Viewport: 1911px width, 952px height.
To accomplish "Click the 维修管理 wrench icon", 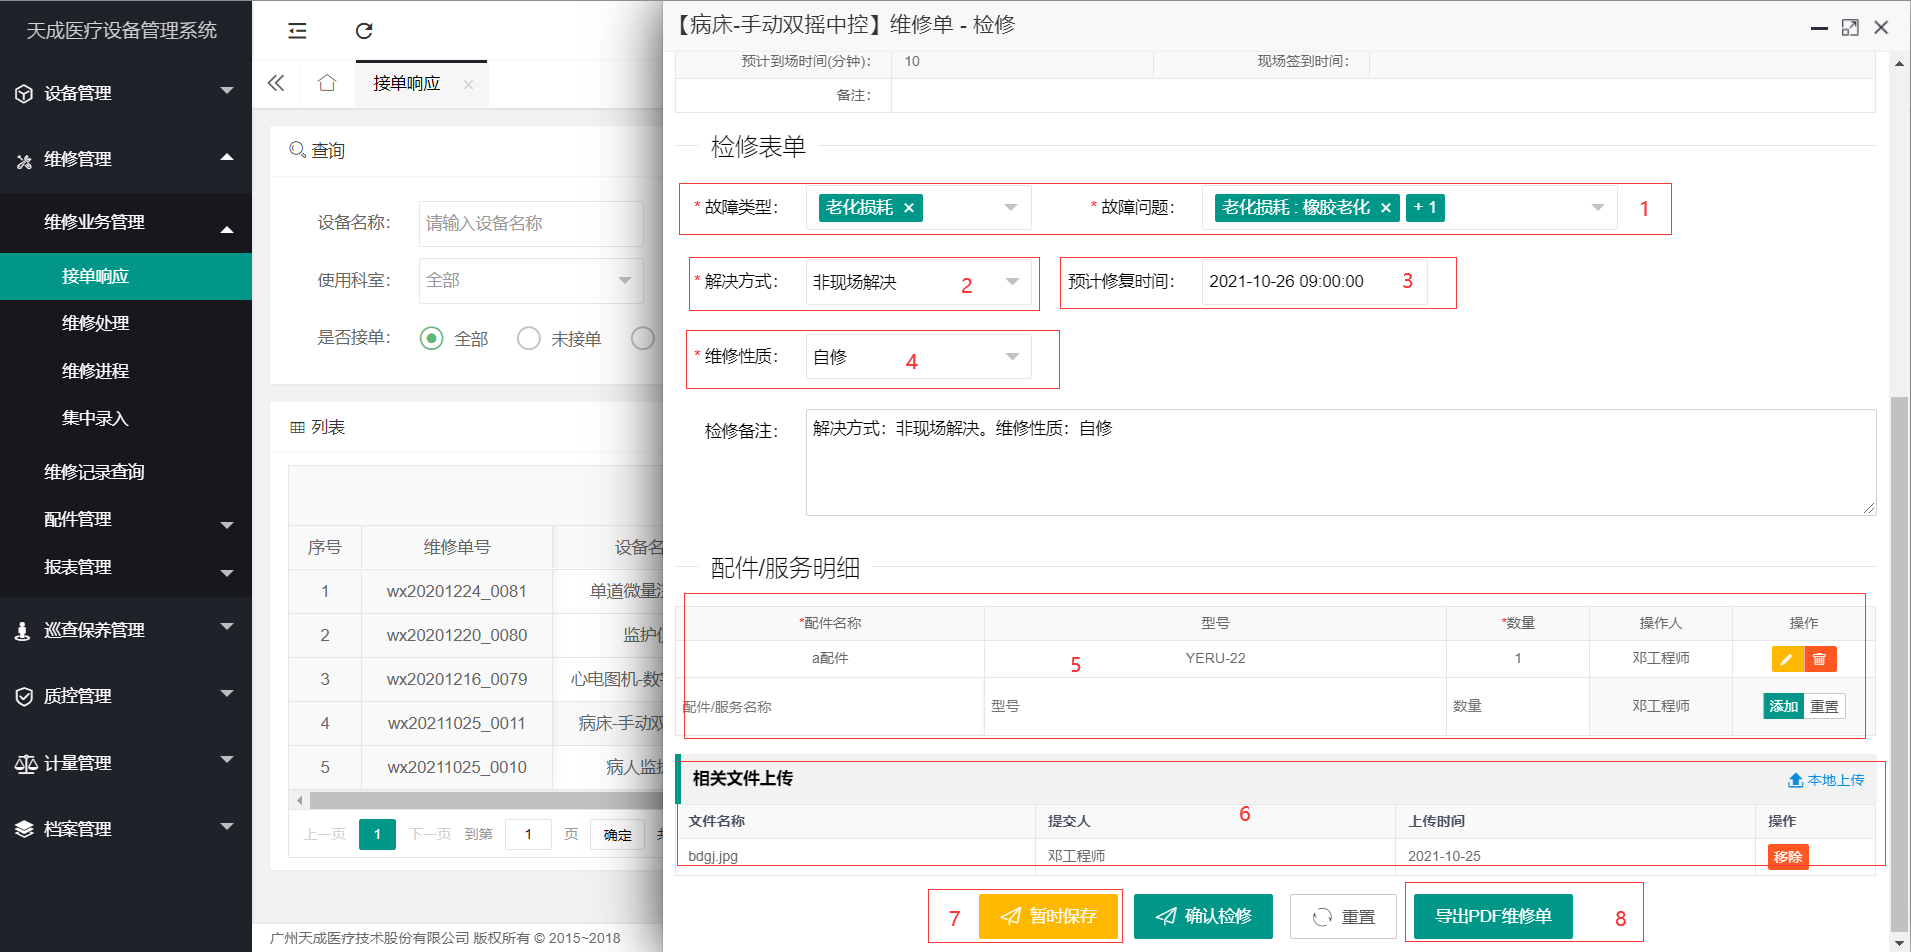I will [x=24, y=160].
